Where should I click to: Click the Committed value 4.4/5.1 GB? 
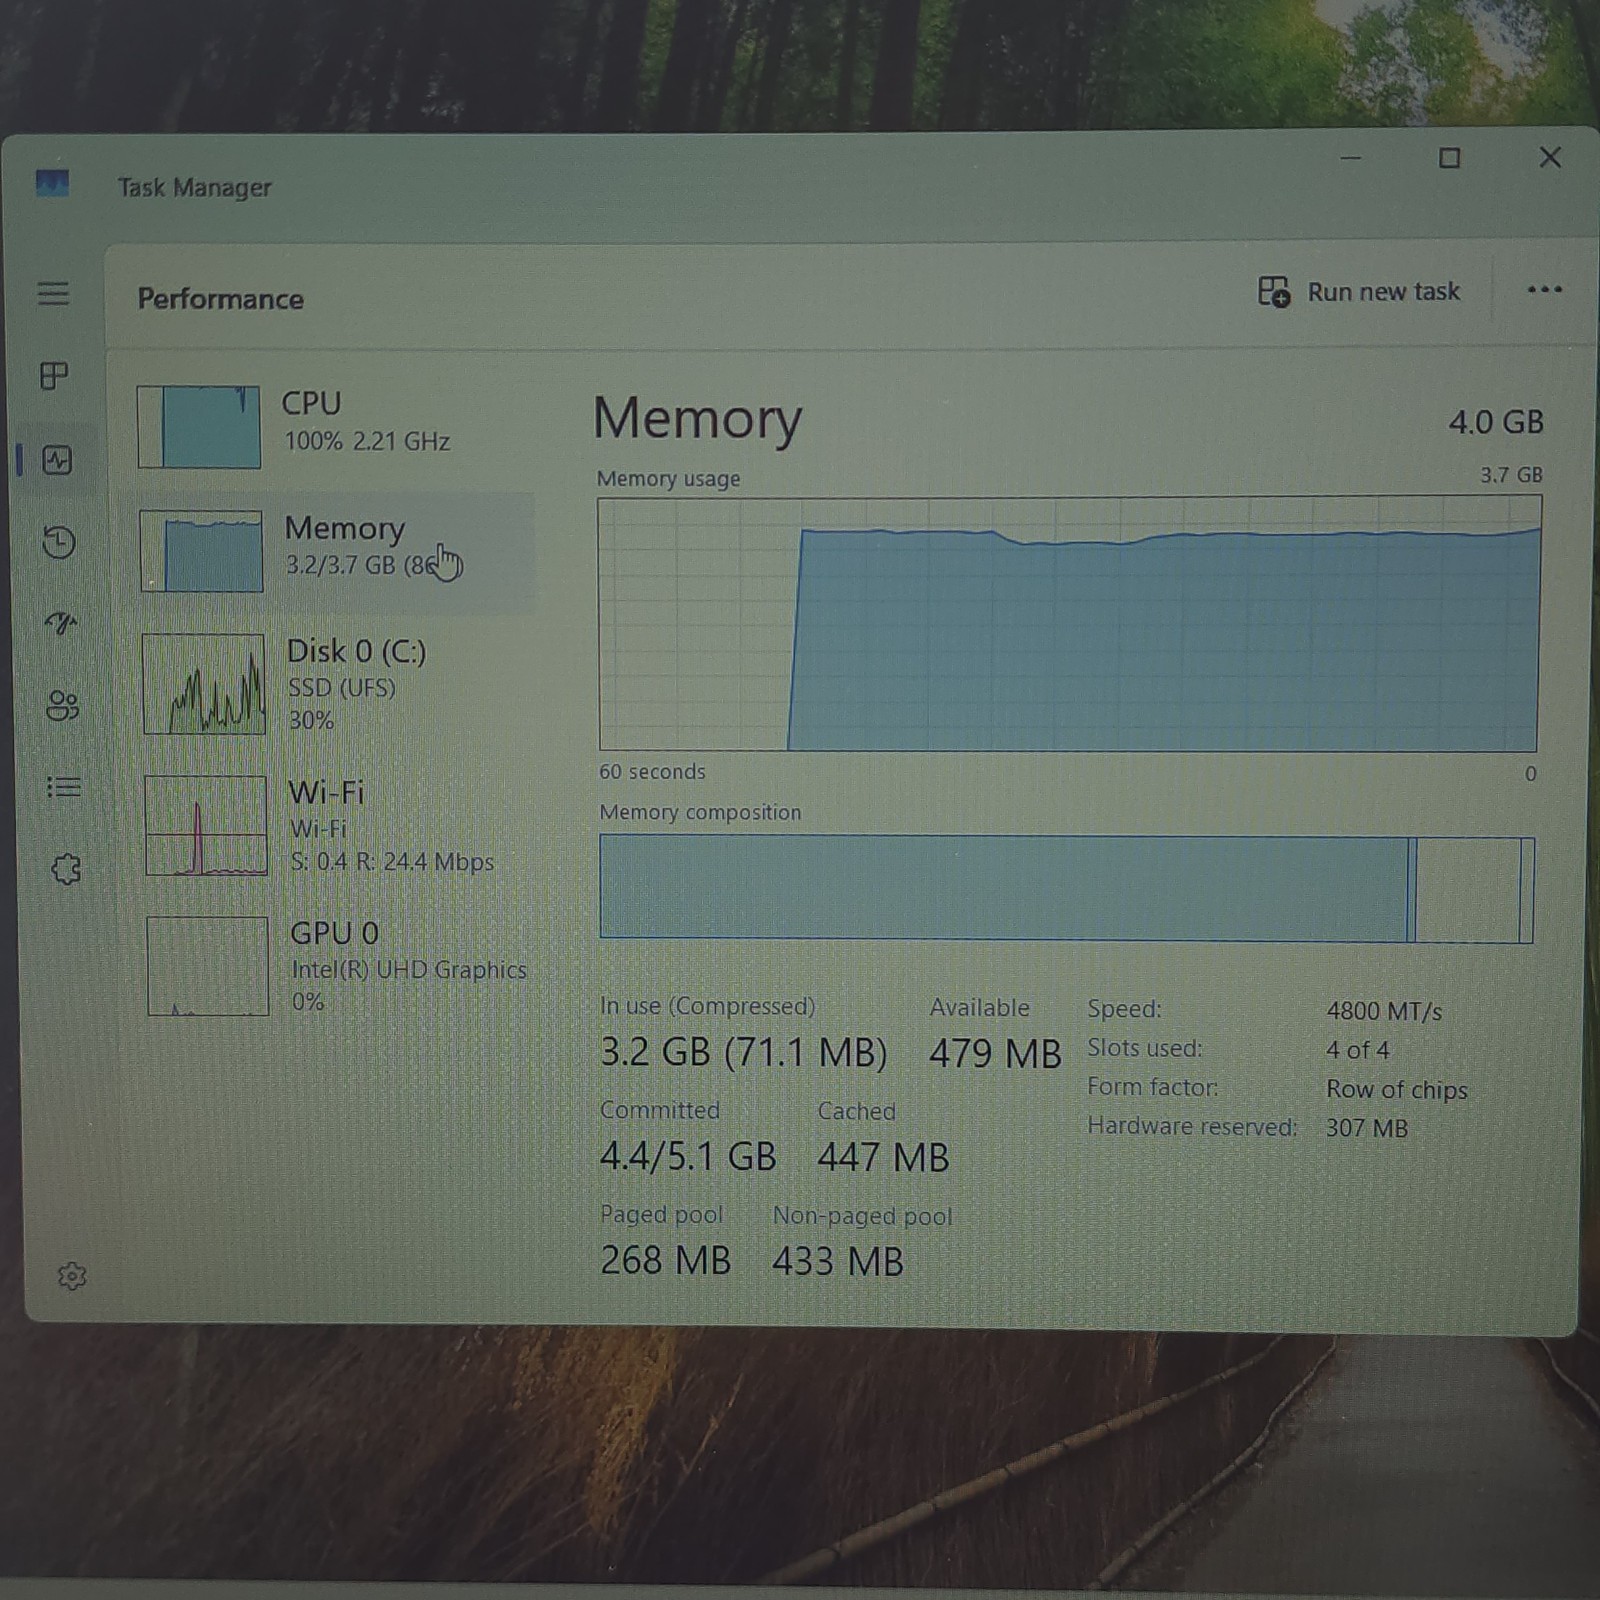688,1157
